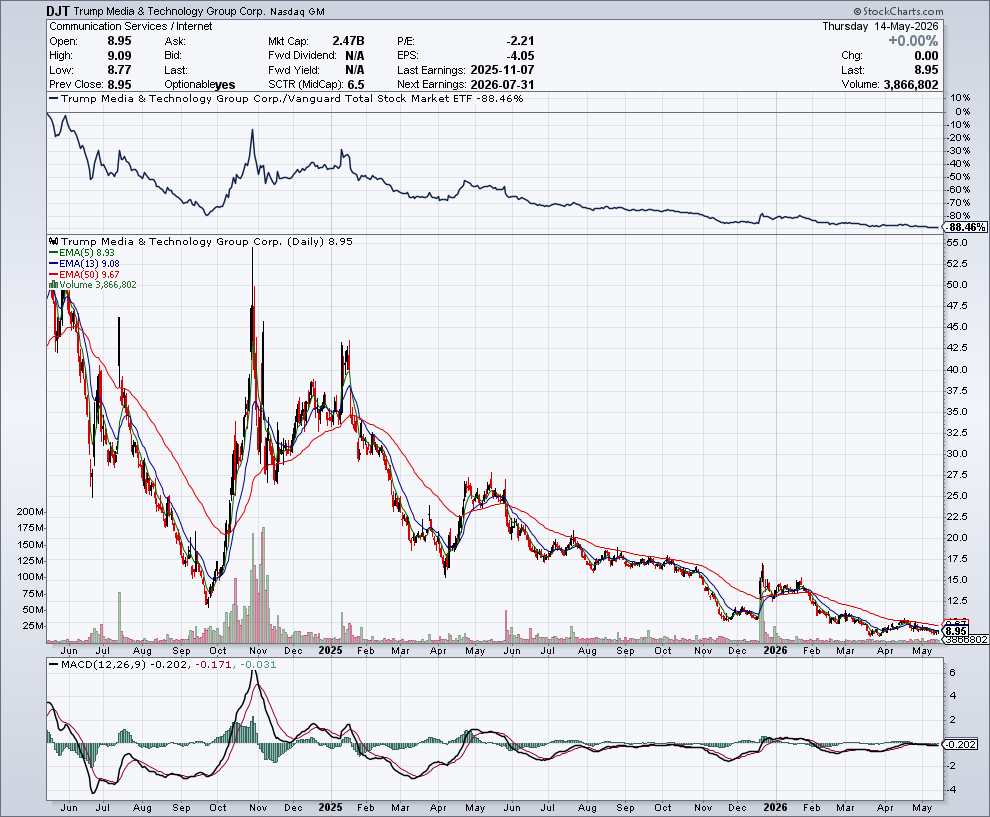The image size is (990, 817).
Task: Click the DJT ticker symbol in the header
Action: point(58,11)
